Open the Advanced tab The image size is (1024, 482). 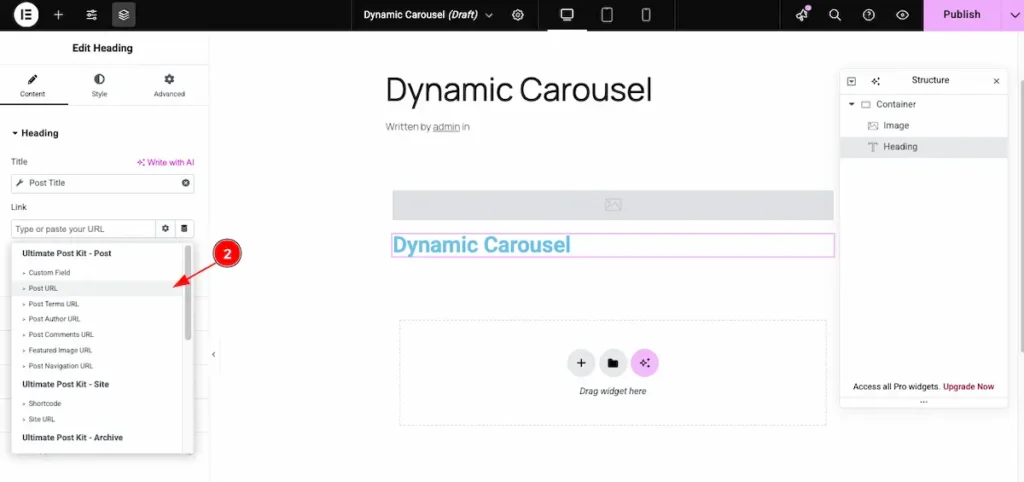point(169,85)
